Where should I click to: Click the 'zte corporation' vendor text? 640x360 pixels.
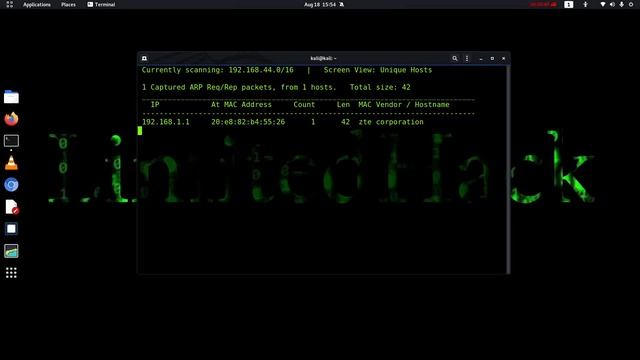coord(391,122)
